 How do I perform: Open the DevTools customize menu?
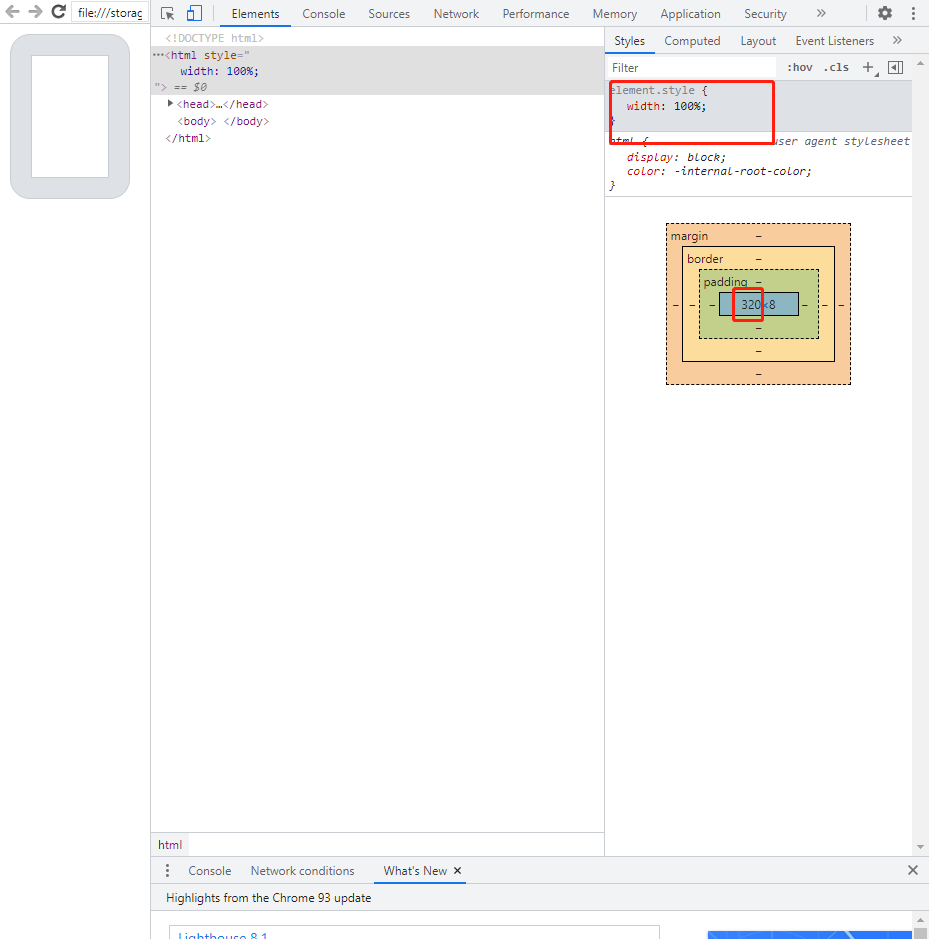pyautogui.click(x=913, y=13)
